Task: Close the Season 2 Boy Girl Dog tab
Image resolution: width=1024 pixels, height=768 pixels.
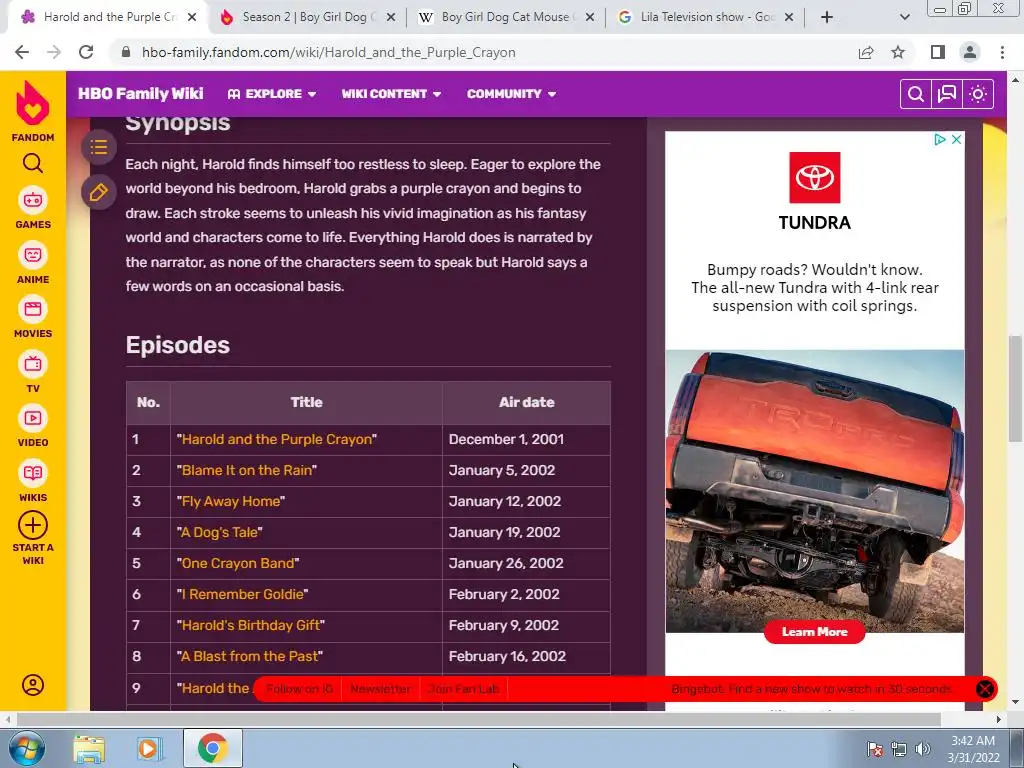Action: pos(391,18)
